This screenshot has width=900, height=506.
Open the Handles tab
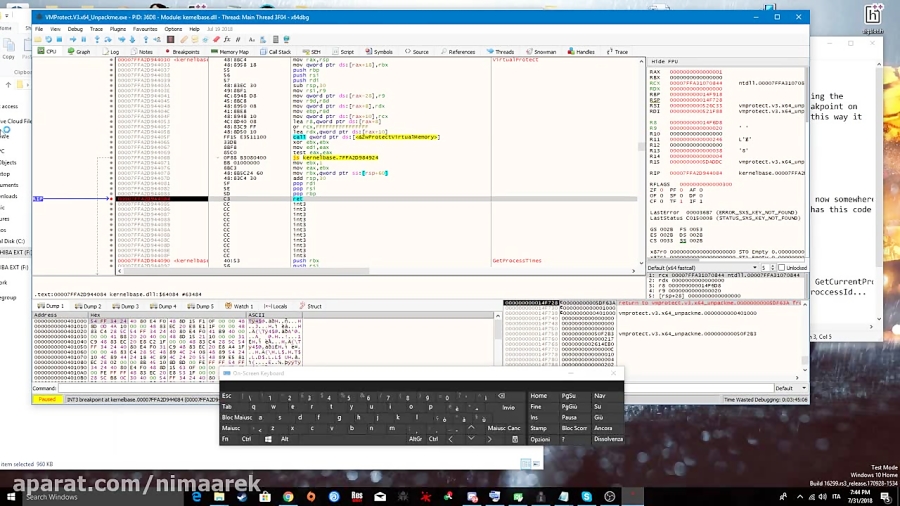[x=581, y=52]
